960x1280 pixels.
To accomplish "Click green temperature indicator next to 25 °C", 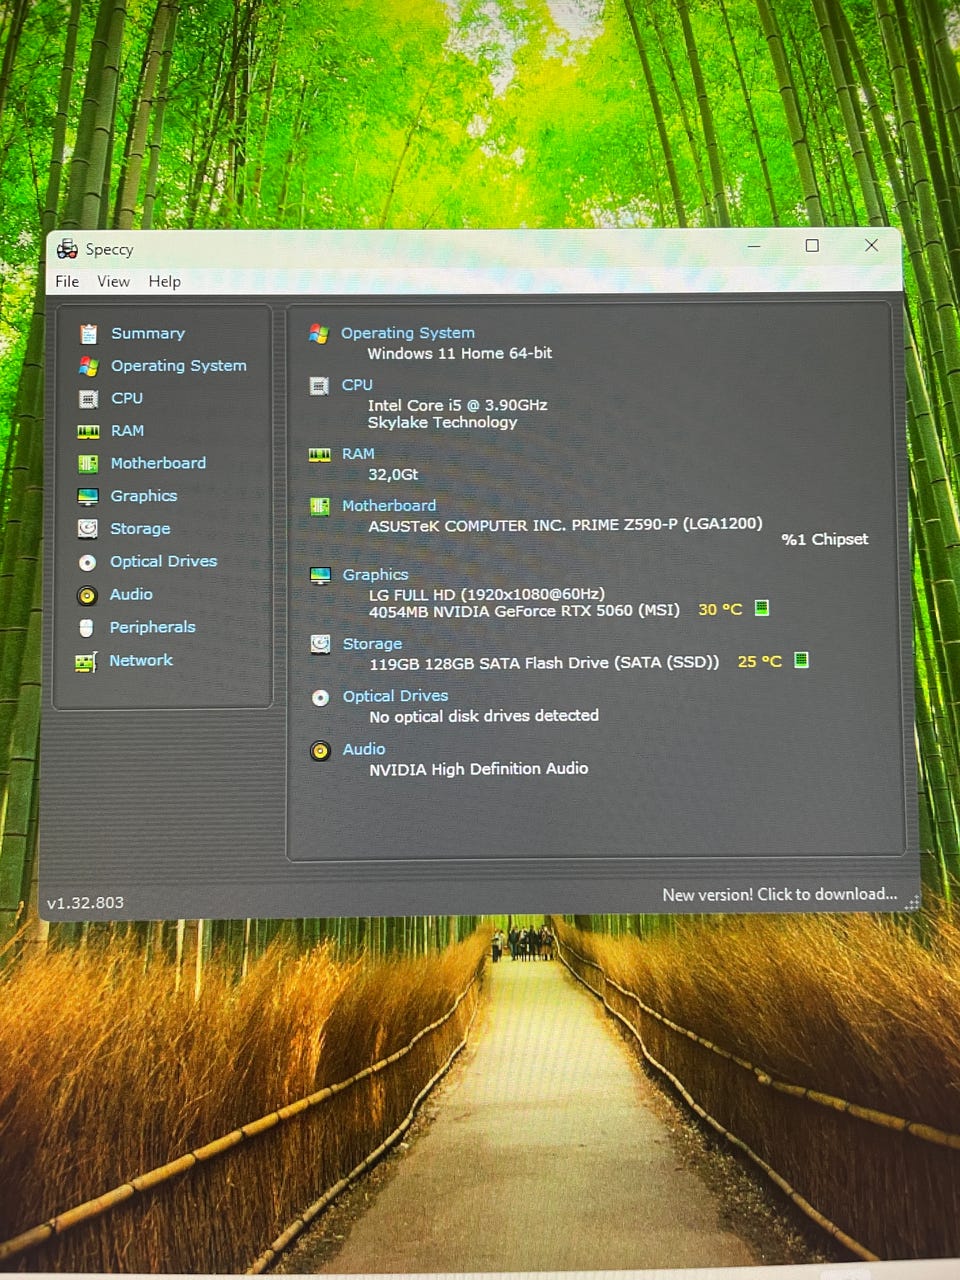I will pyautogui.click(x=801, y=660).
